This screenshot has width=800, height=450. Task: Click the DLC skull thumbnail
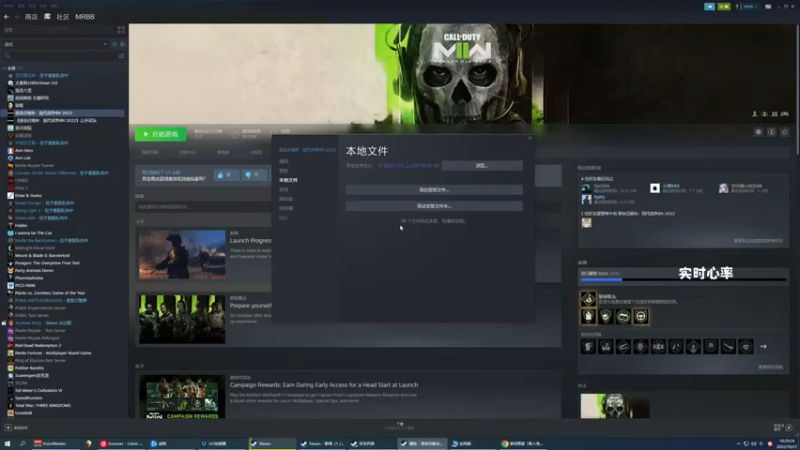coord(615,406)
